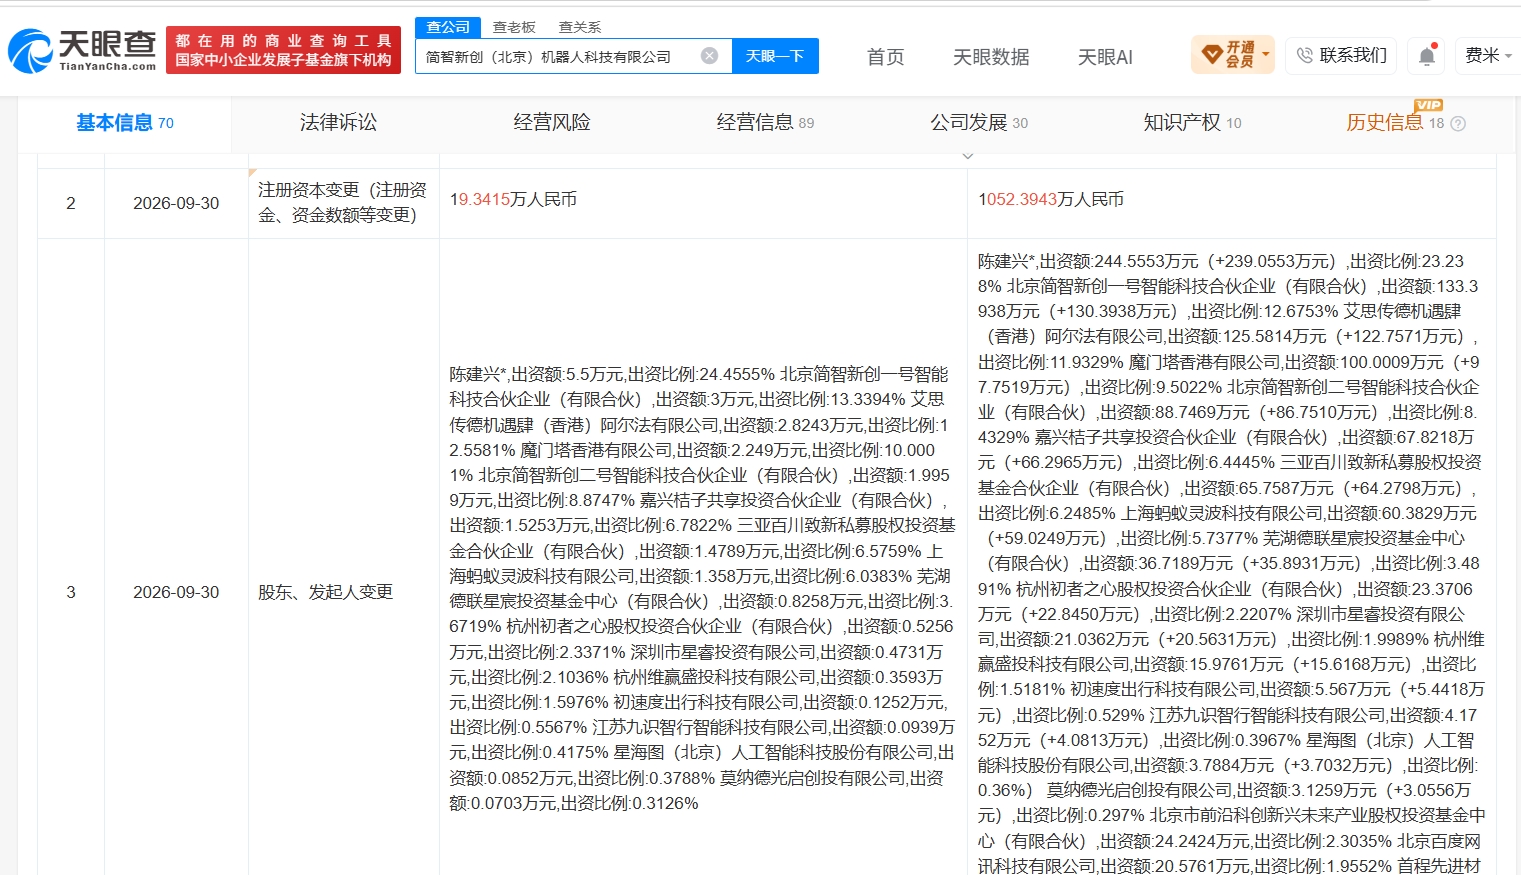Image resolution: width=1521 pixels, height=875 pixels.
Task: Expand the 开通会员 dropdown arrow
Action: pos(1267,54)
